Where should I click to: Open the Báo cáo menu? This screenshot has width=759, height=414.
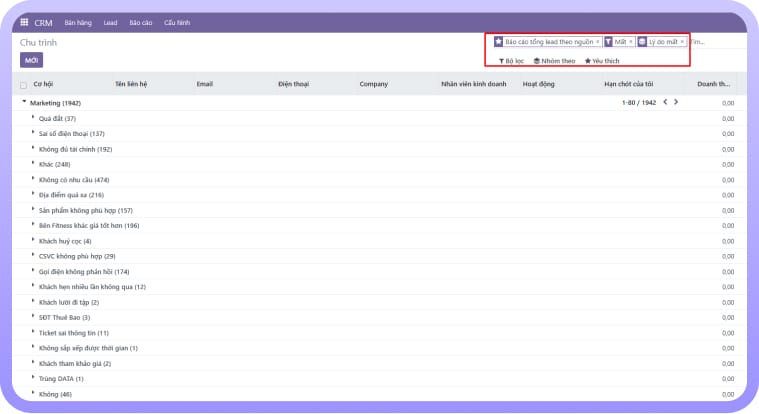pyautogui.click(x=140, y=21)
